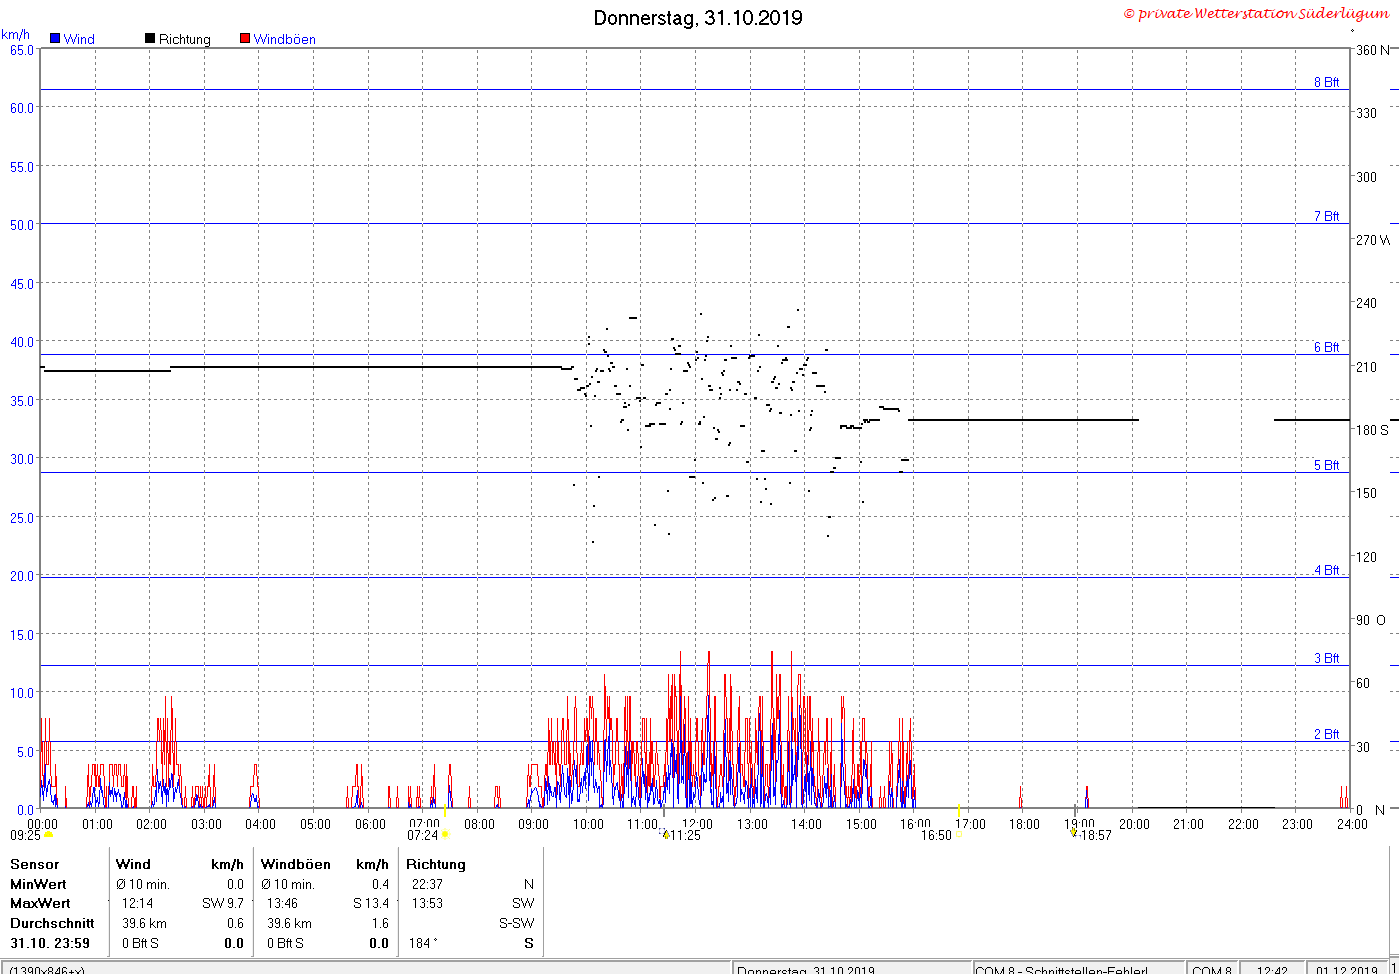Viewport: 1400px width, 974px height.
Task: Open the private Wetterstation Süderlügum copyright text
Action: (x=1256, y=13)
